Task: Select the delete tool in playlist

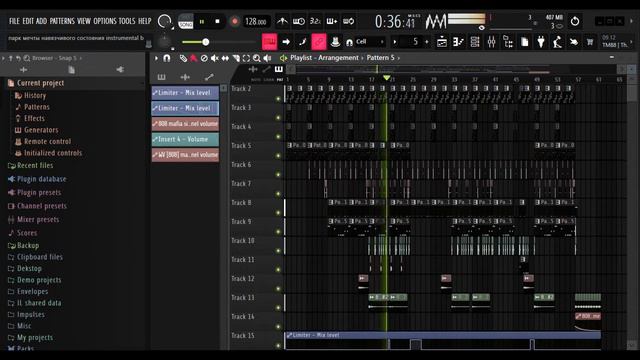Action: click(204, 58)
